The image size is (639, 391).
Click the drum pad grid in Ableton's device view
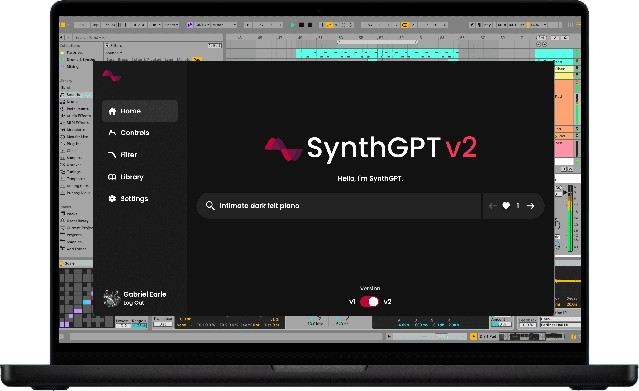point(76,298)
